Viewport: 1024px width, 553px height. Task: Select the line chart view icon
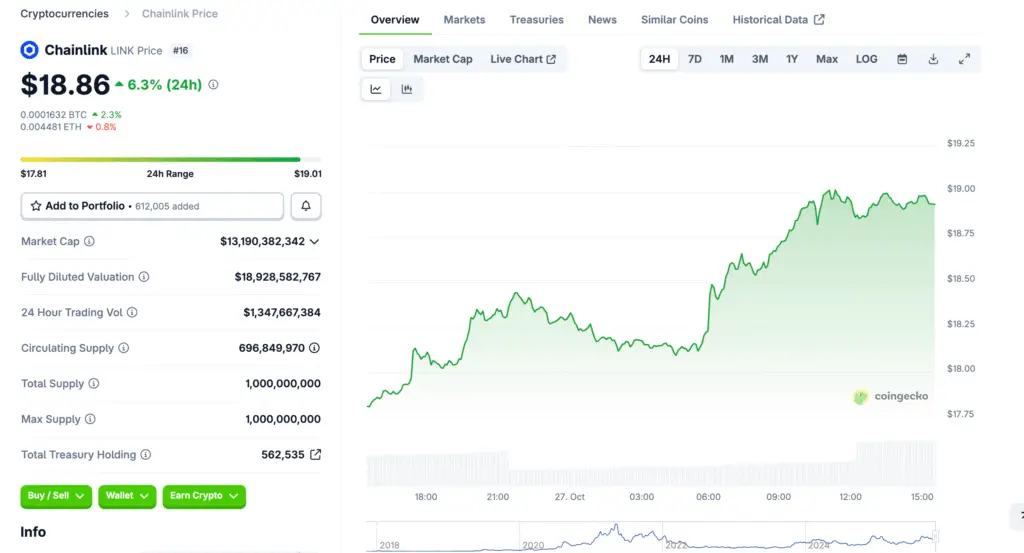376,89
